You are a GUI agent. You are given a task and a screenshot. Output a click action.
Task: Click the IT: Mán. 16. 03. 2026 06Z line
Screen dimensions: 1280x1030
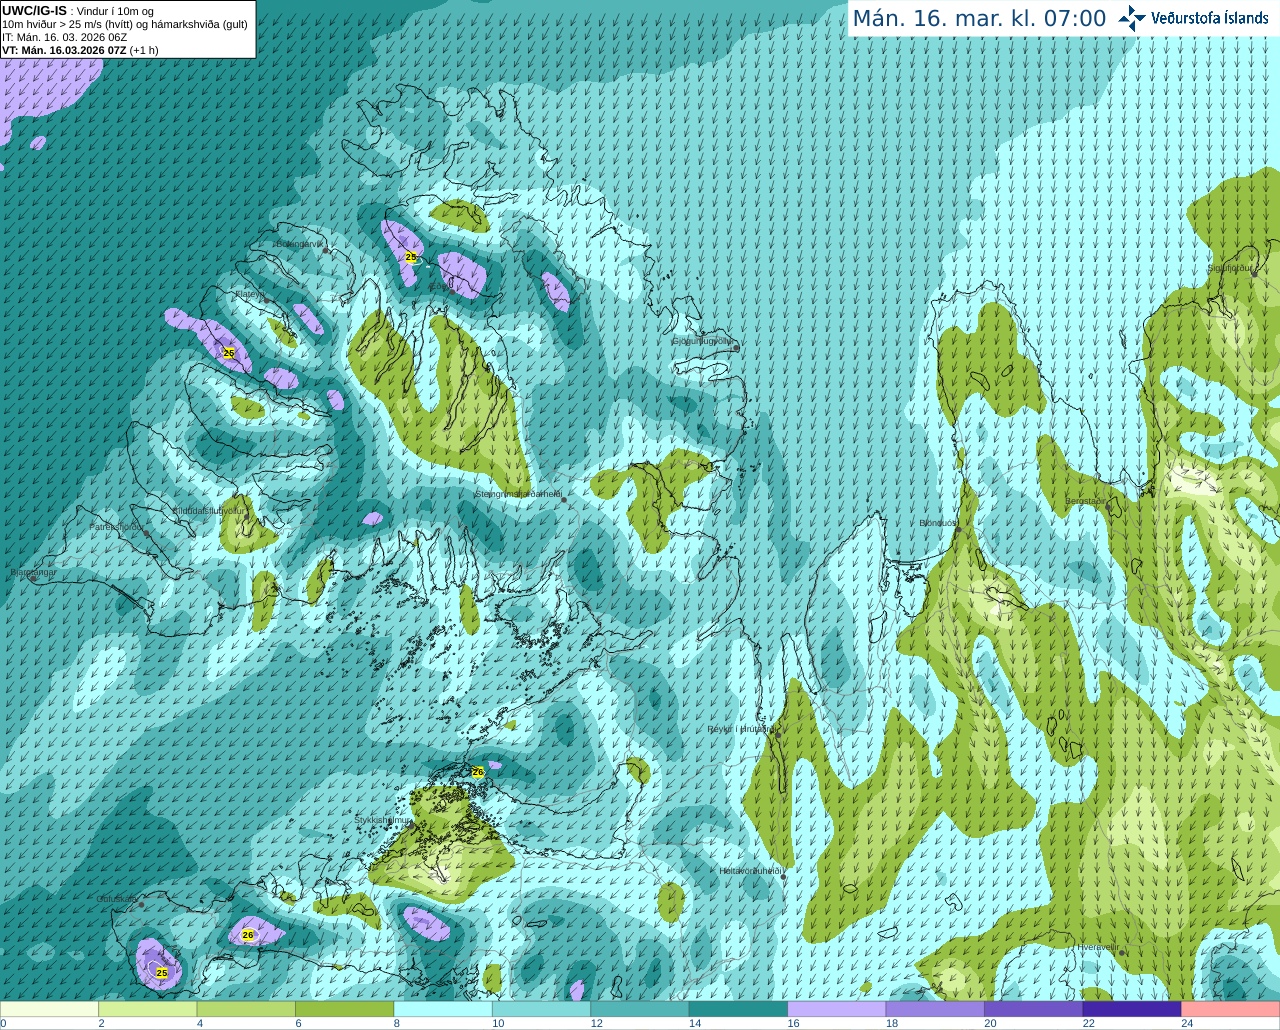pyautogui.click(x=64, y=37)
